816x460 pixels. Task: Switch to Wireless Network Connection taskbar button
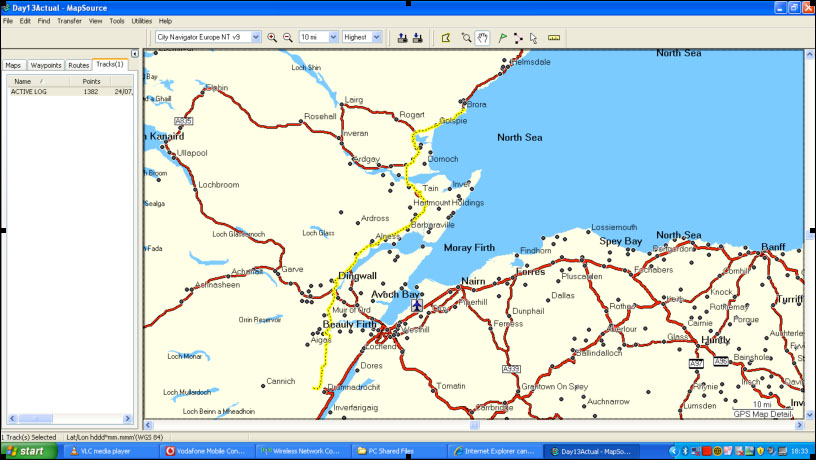point(304,451)
